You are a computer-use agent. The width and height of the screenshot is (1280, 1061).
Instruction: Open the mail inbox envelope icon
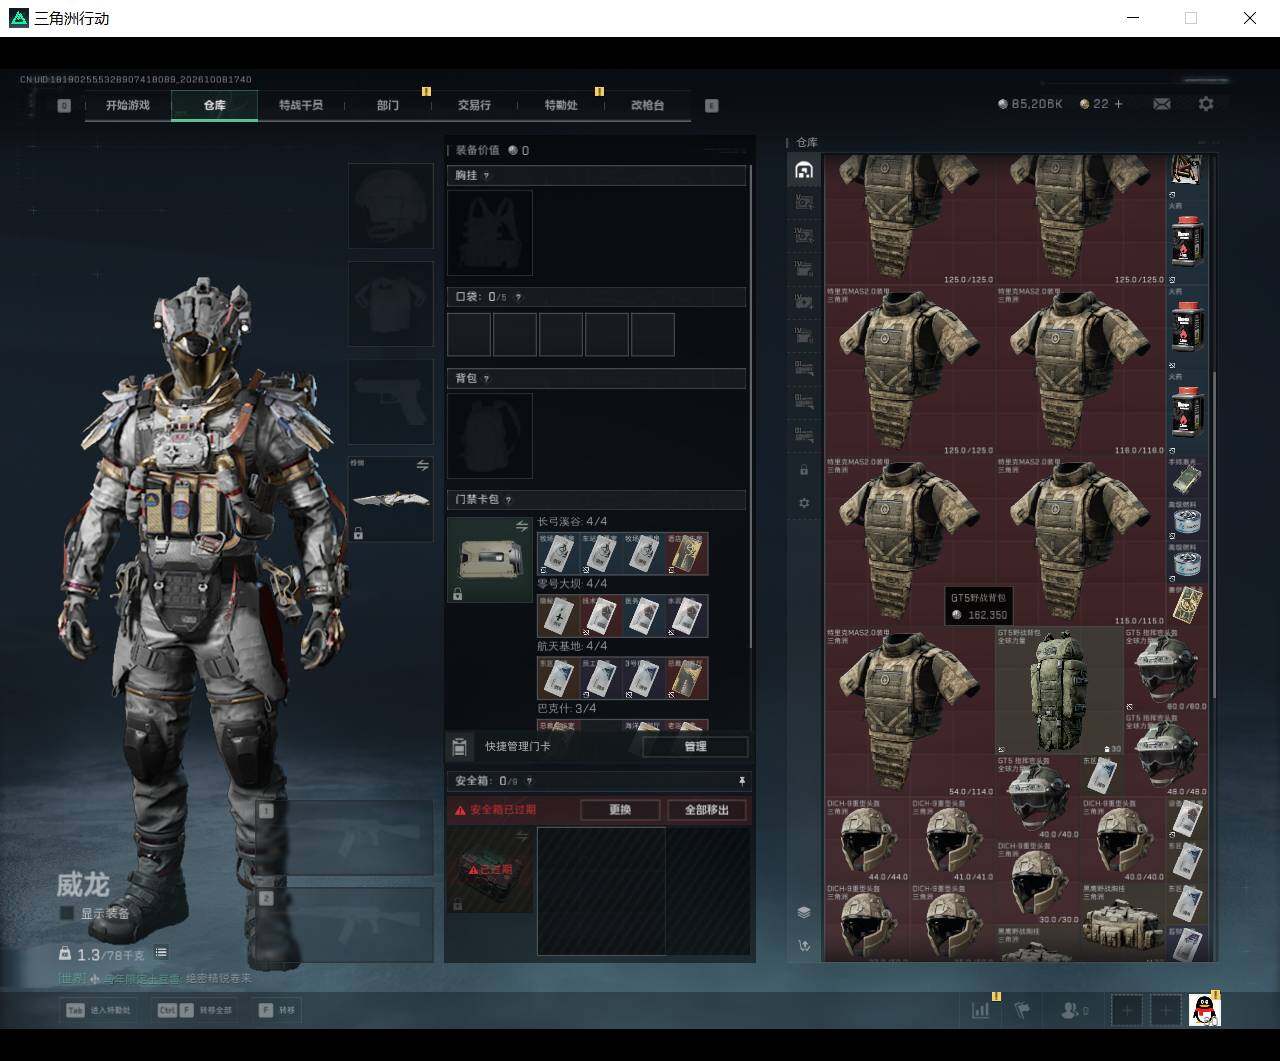coord(1162,104)
